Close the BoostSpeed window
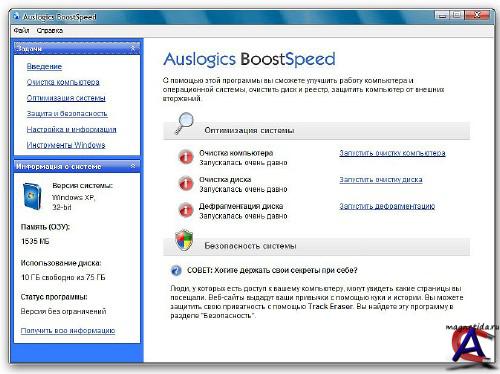Screen dimensions: 500x374 coord(477,15)
